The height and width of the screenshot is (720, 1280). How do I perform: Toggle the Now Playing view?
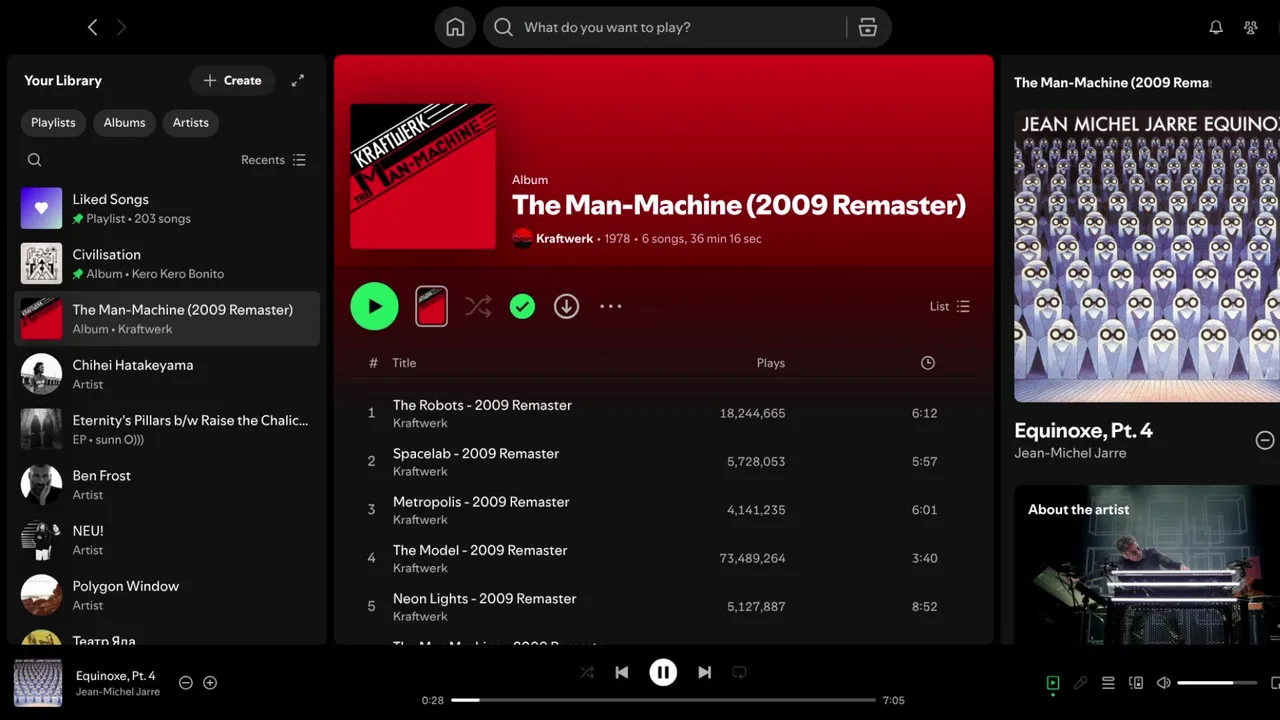point(1052,683)
